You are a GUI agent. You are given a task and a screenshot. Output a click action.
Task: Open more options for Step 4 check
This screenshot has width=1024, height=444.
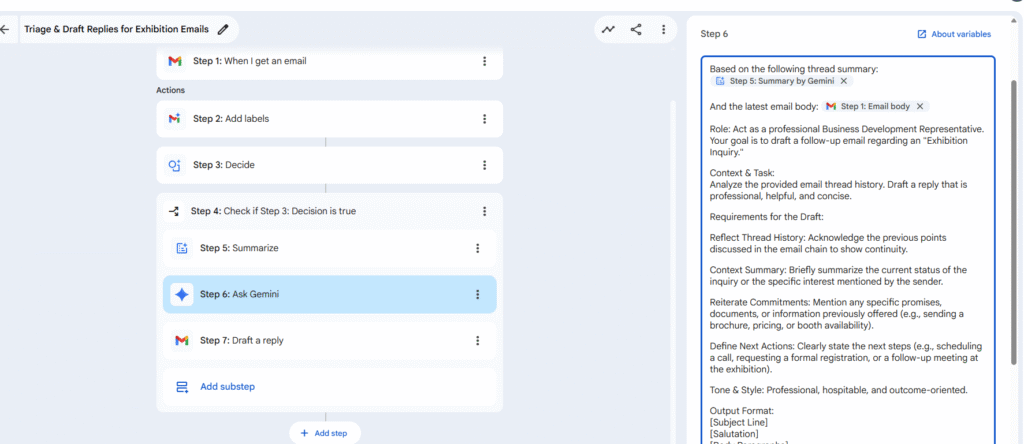pyautogui.click(x=484, y=211)
